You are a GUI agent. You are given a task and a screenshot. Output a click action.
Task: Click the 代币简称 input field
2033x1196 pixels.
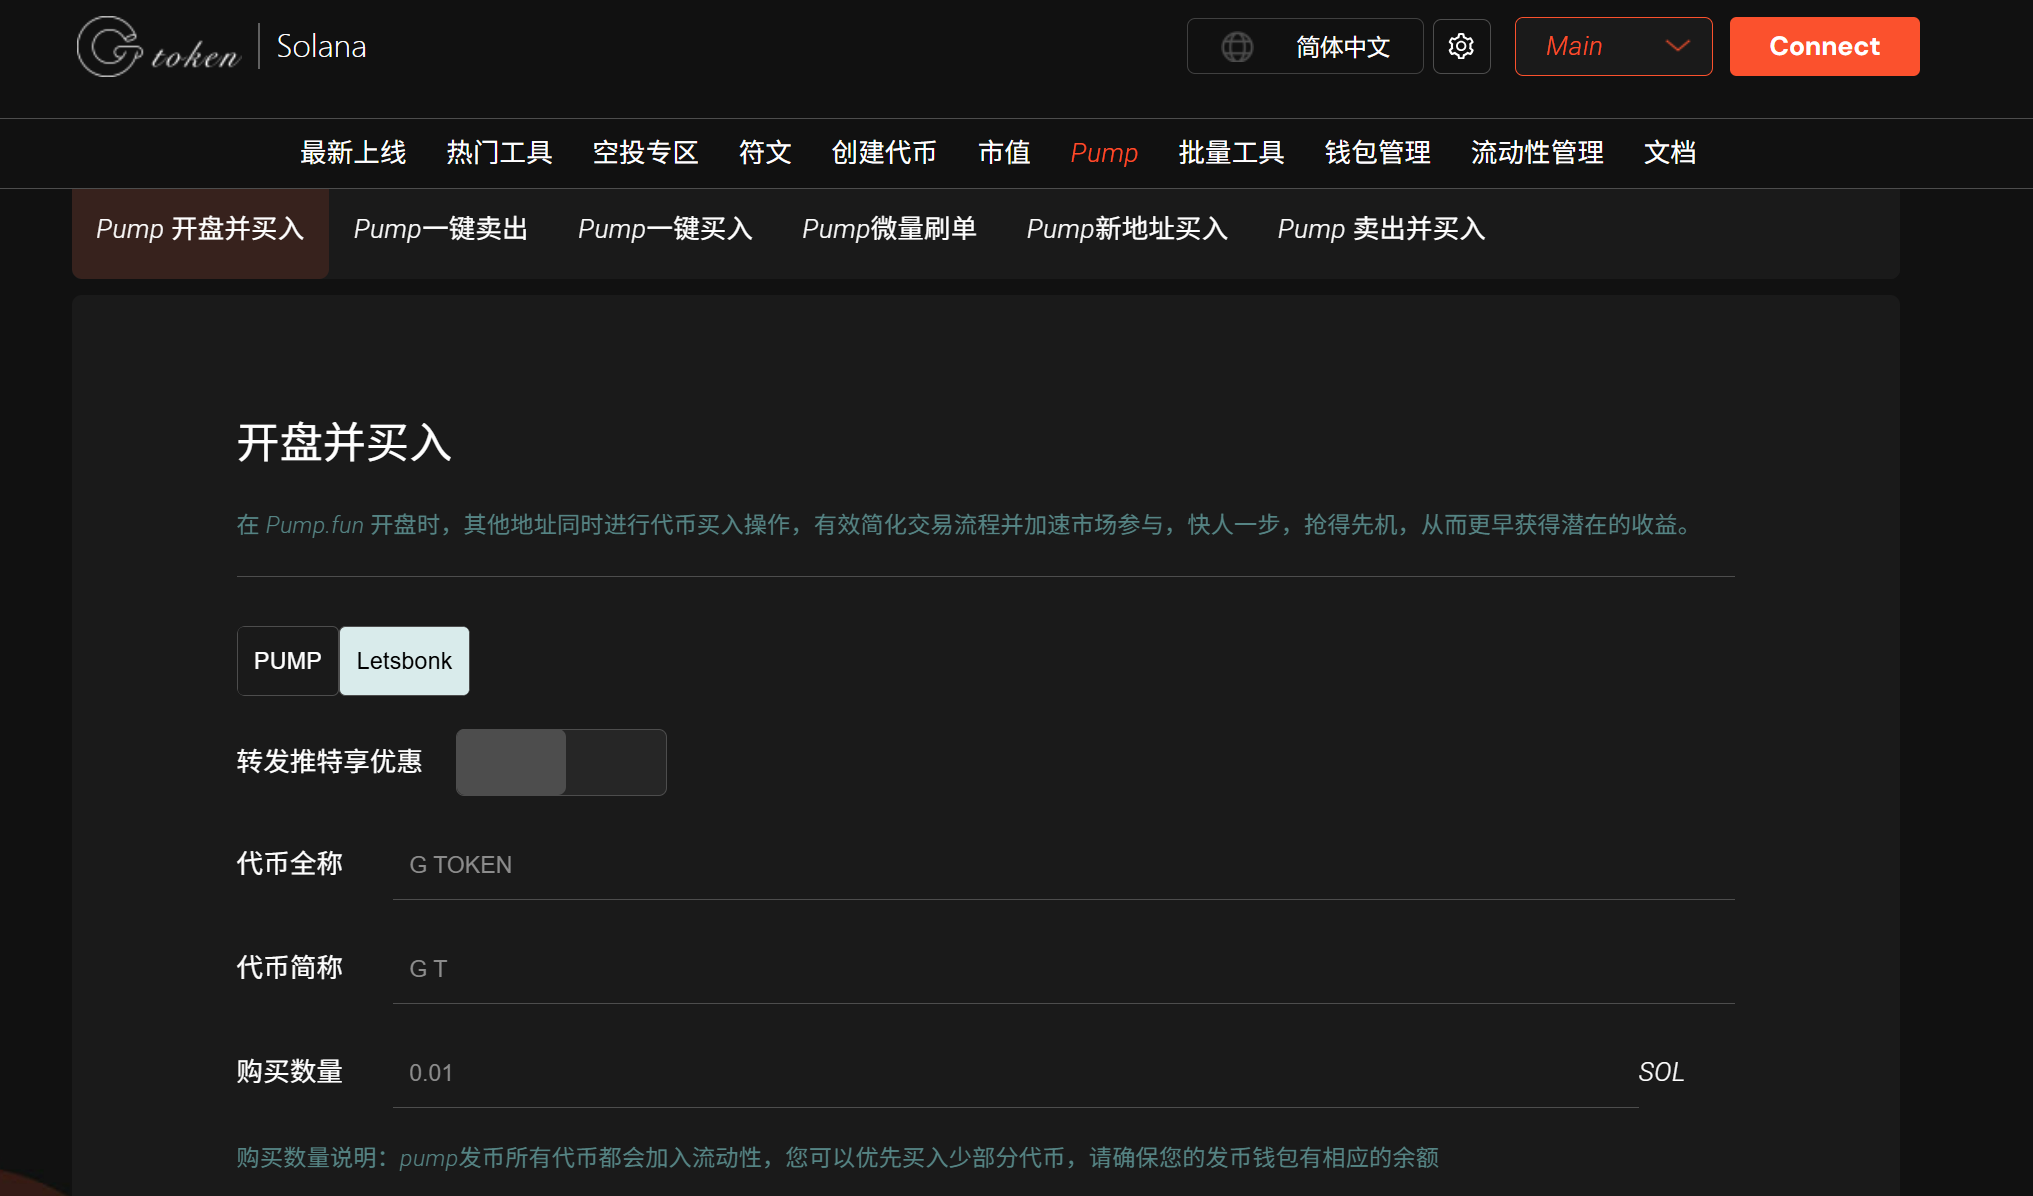1063,969
